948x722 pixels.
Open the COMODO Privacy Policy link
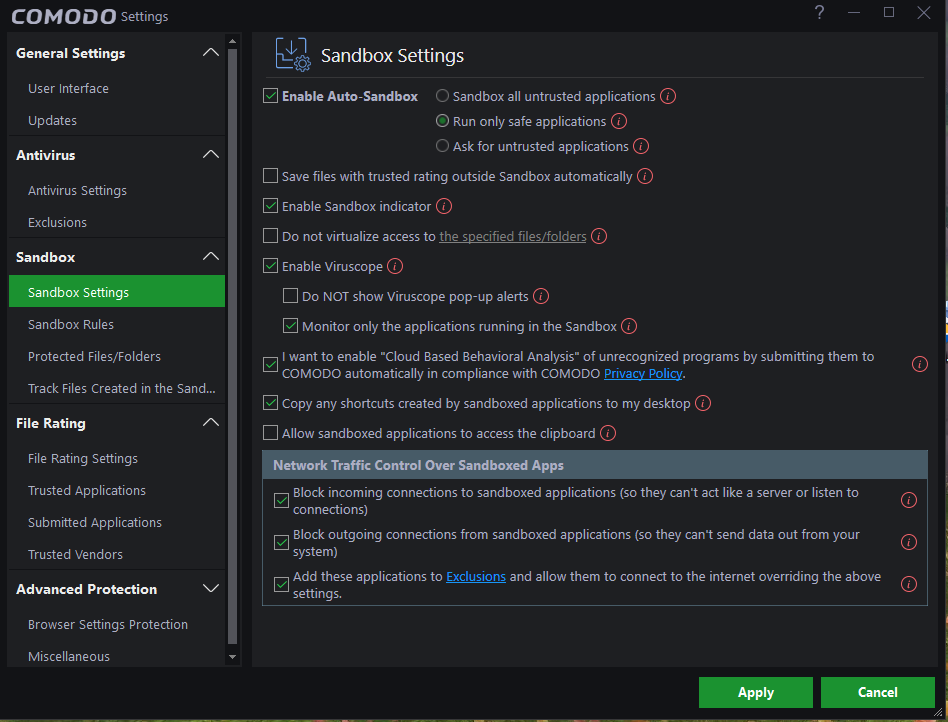tap(642, 374)
